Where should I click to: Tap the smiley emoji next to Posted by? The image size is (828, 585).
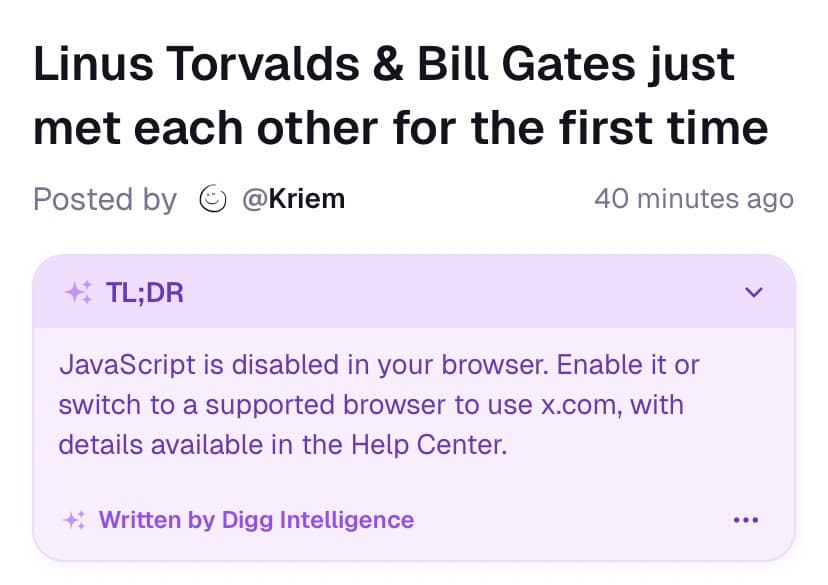pyautogui.click(x=214, y=199)
